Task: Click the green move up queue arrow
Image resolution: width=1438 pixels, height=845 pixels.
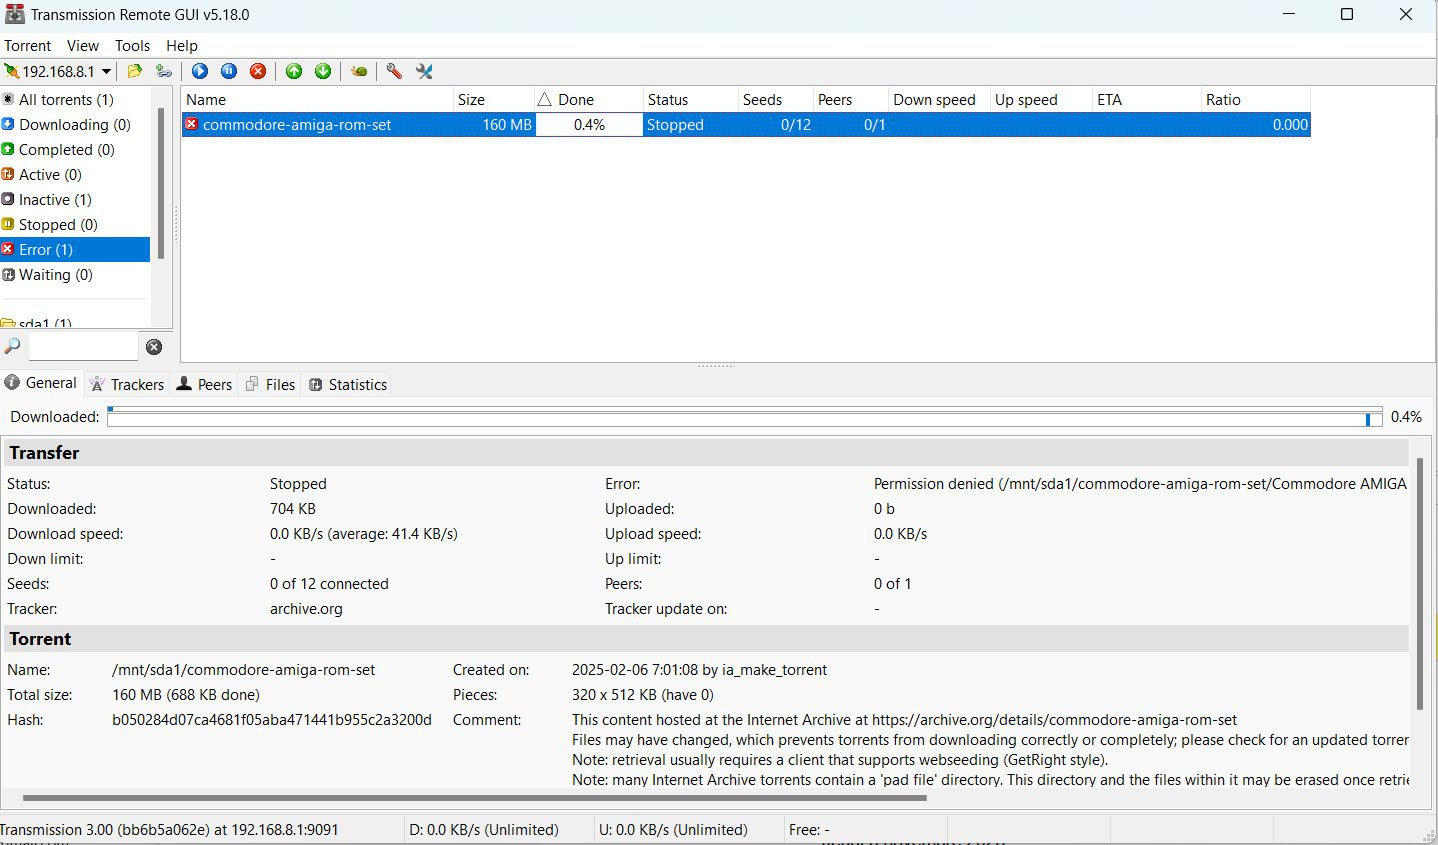Action: 294,71
